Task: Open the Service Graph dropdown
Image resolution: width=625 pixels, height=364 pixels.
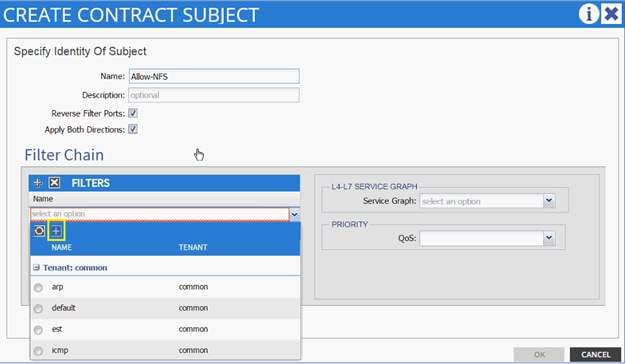Action: (549, 201)
